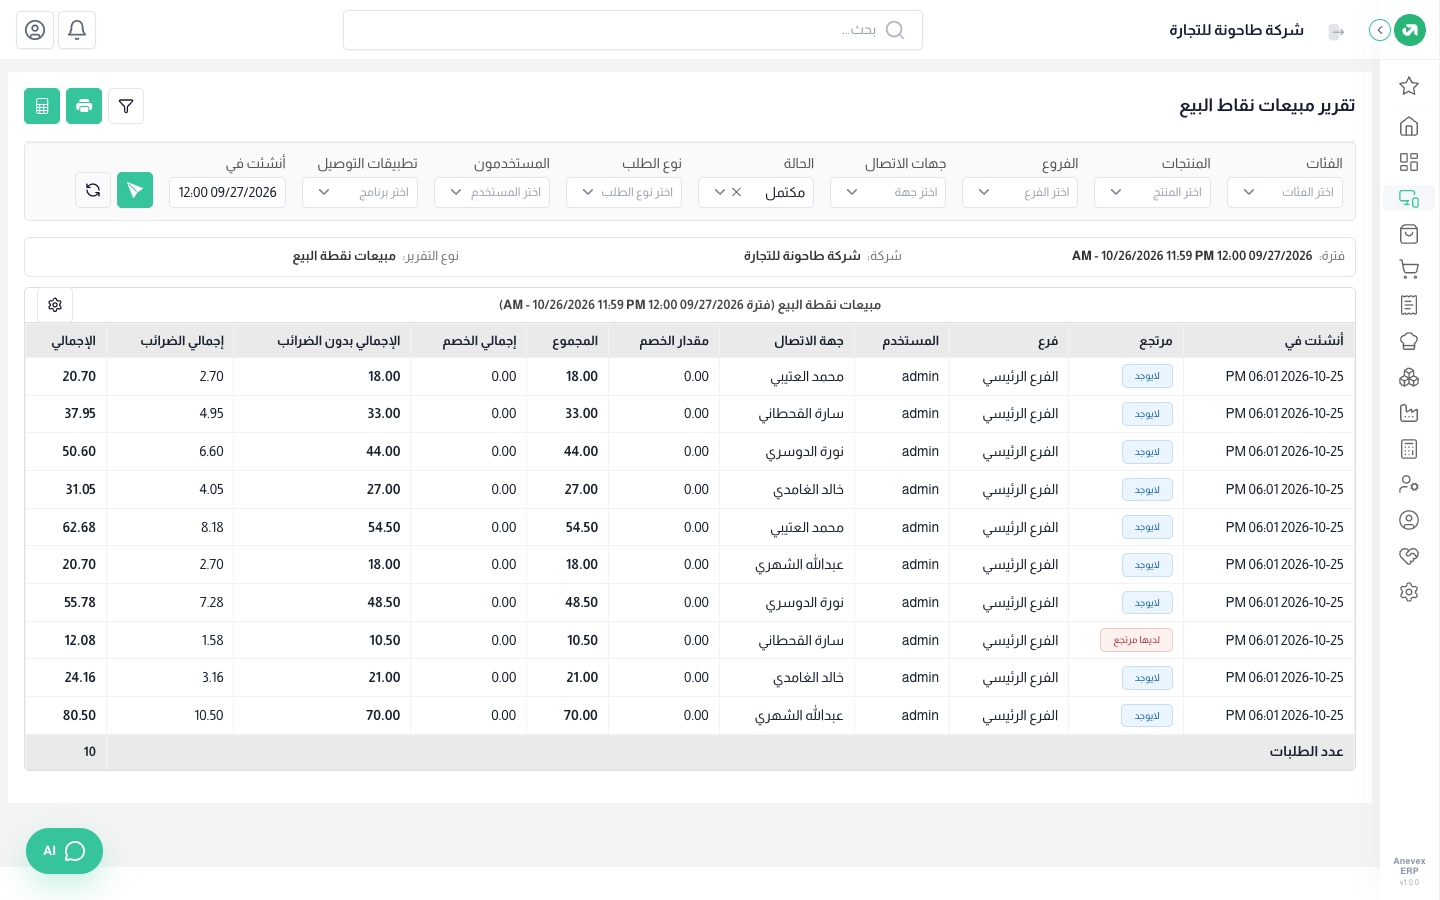1440x900 pixels.
Task: Open shopping cart icon in sidebar
Action: 1409,269
